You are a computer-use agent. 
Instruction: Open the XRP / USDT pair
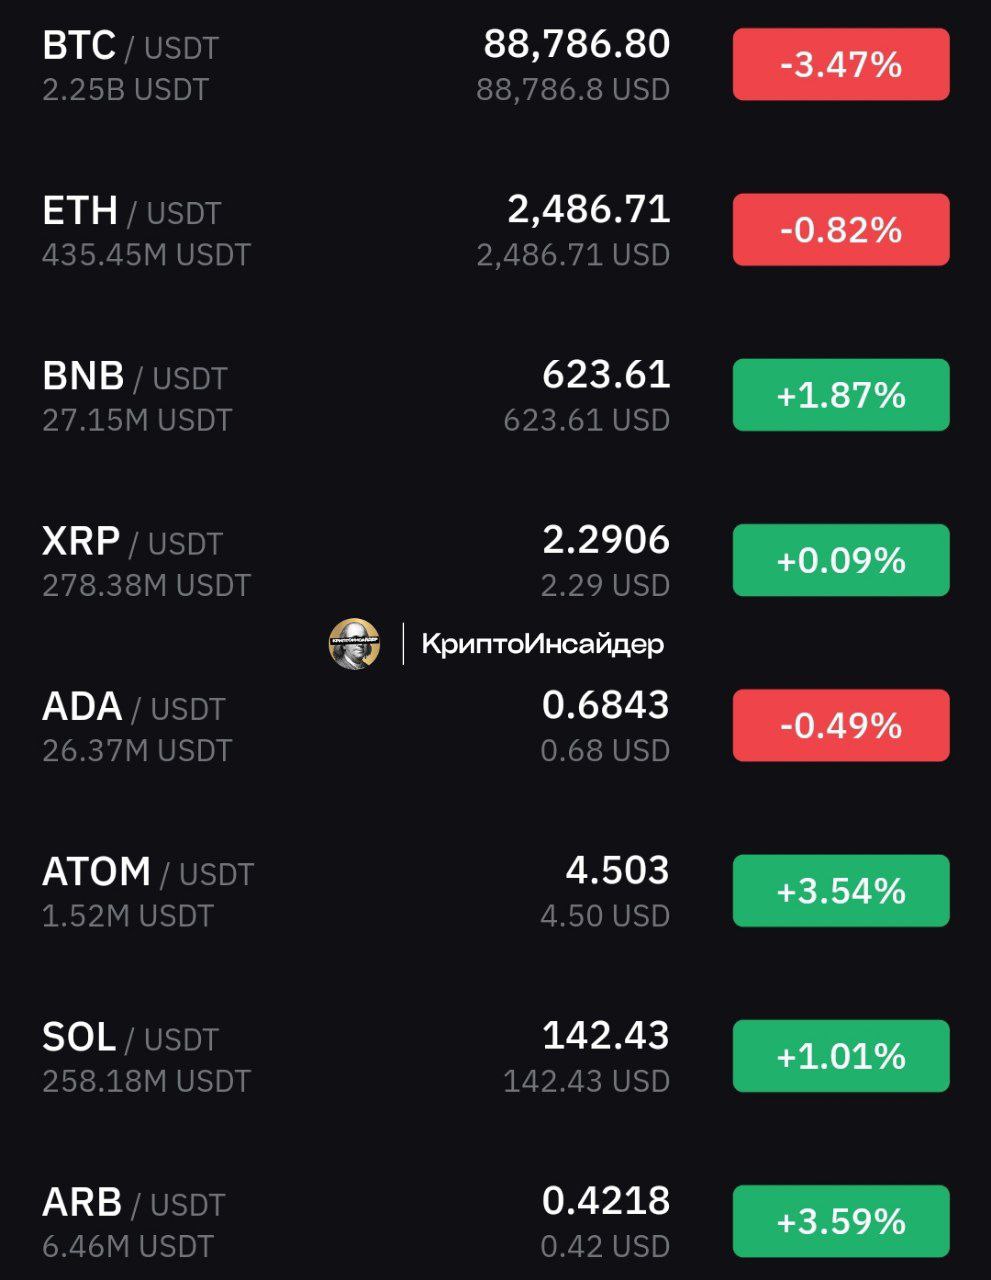click(495, 560)
